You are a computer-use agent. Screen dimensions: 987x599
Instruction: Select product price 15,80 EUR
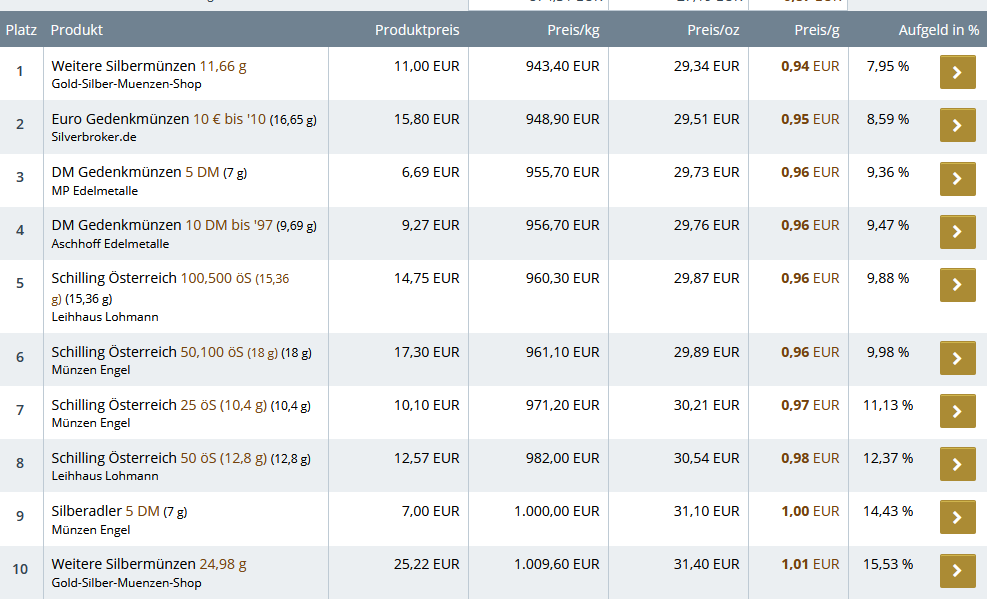click(x=427, y=119)
